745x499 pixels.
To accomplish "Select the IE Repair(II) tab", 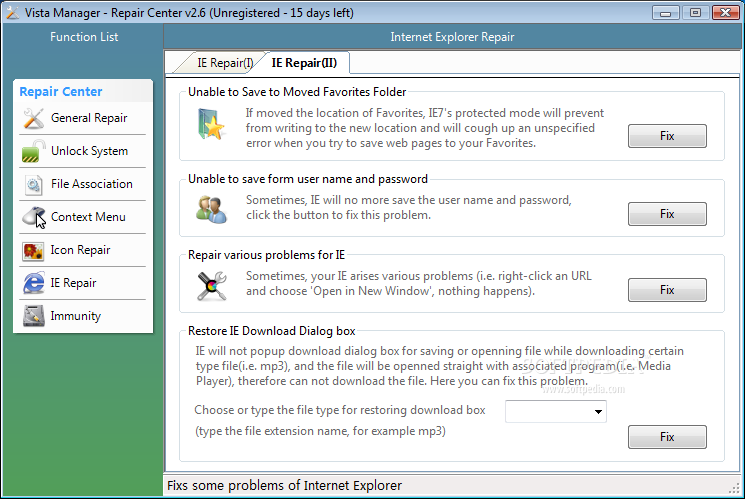I will [304, 63].
